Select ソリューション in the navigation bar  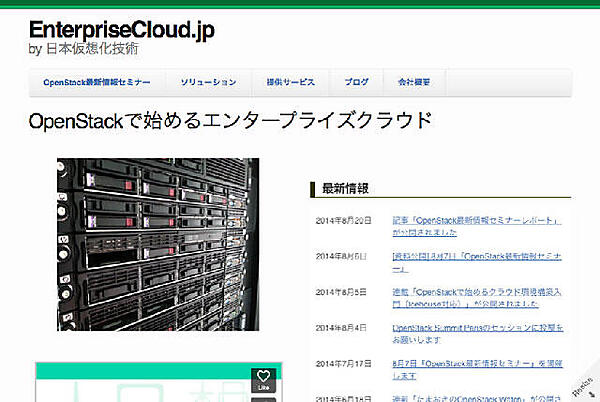click(208, 83)
